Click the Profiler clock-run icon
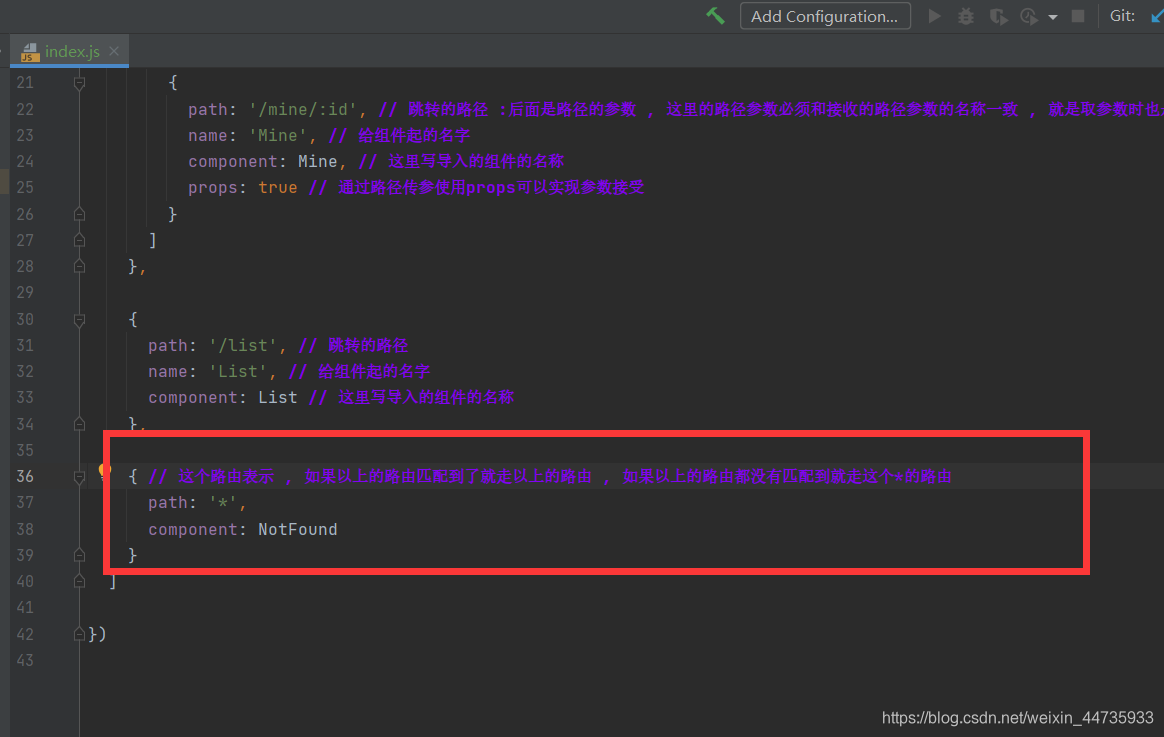The image size is (1164, 737). click(1029, 16)
